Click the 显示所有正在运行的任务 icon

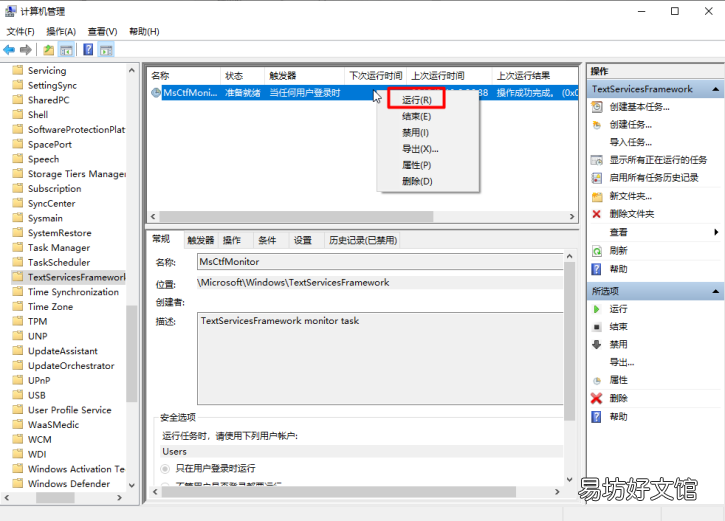click(x=597, y=160)
